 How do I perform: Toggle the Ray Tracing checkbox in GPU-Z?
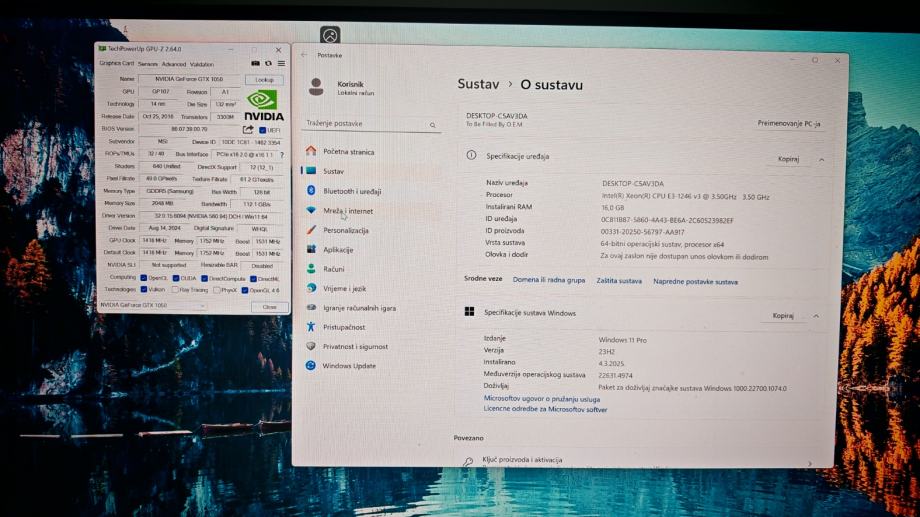point(175,290)
